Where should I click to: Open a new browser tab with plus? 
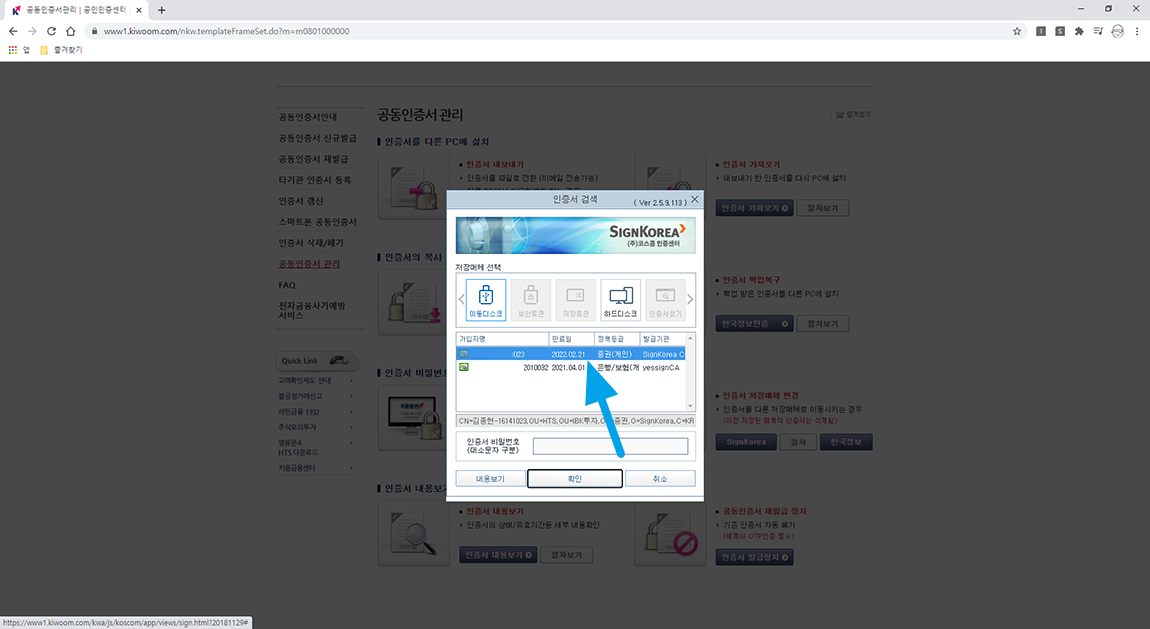(161, 10)
